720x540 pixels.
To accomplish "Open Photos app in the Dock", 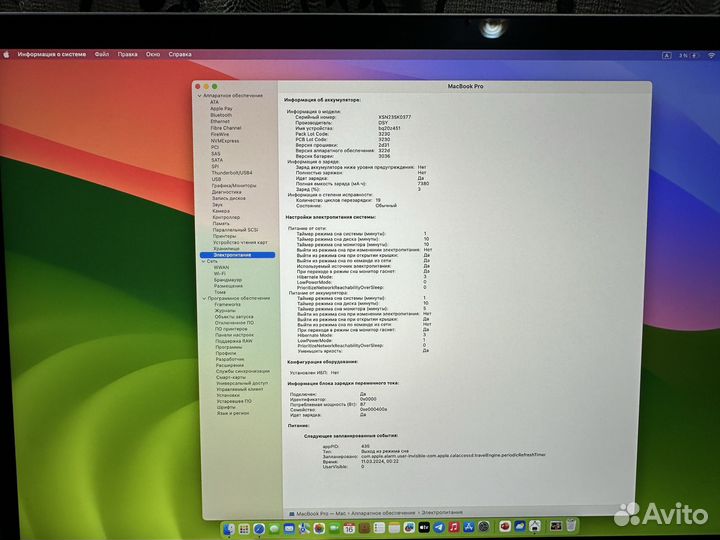I will coord(319,529).
